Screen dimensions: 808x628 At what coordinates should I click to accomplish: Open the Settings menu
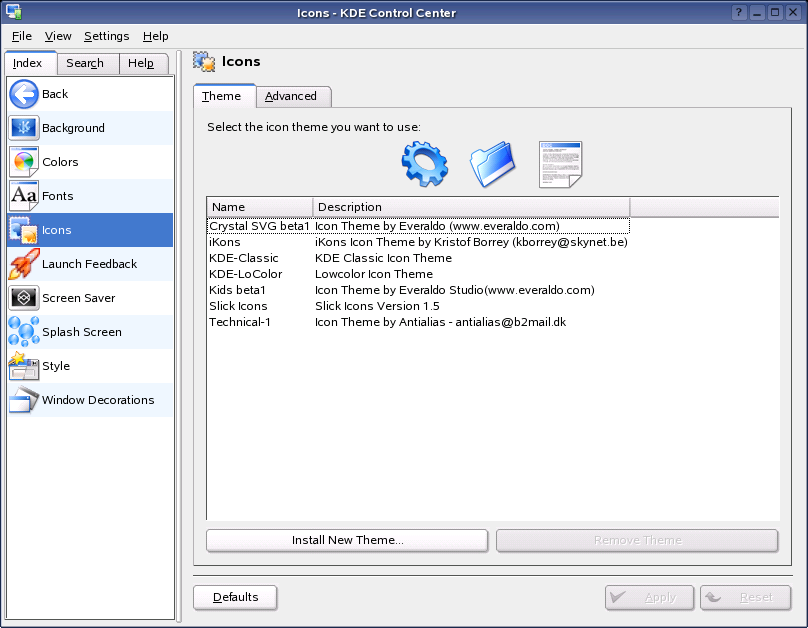(107, 36)
